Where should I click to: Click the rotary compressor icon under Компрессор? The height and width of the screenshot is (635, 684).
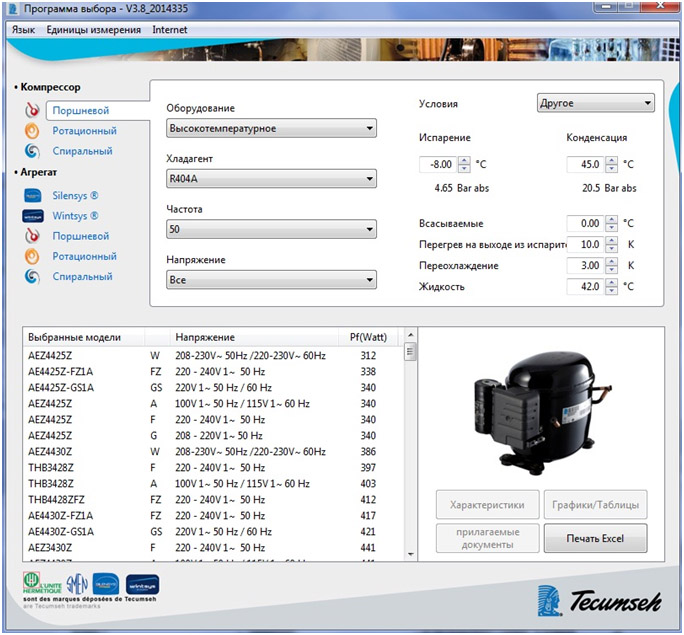[x=32, y=131]
